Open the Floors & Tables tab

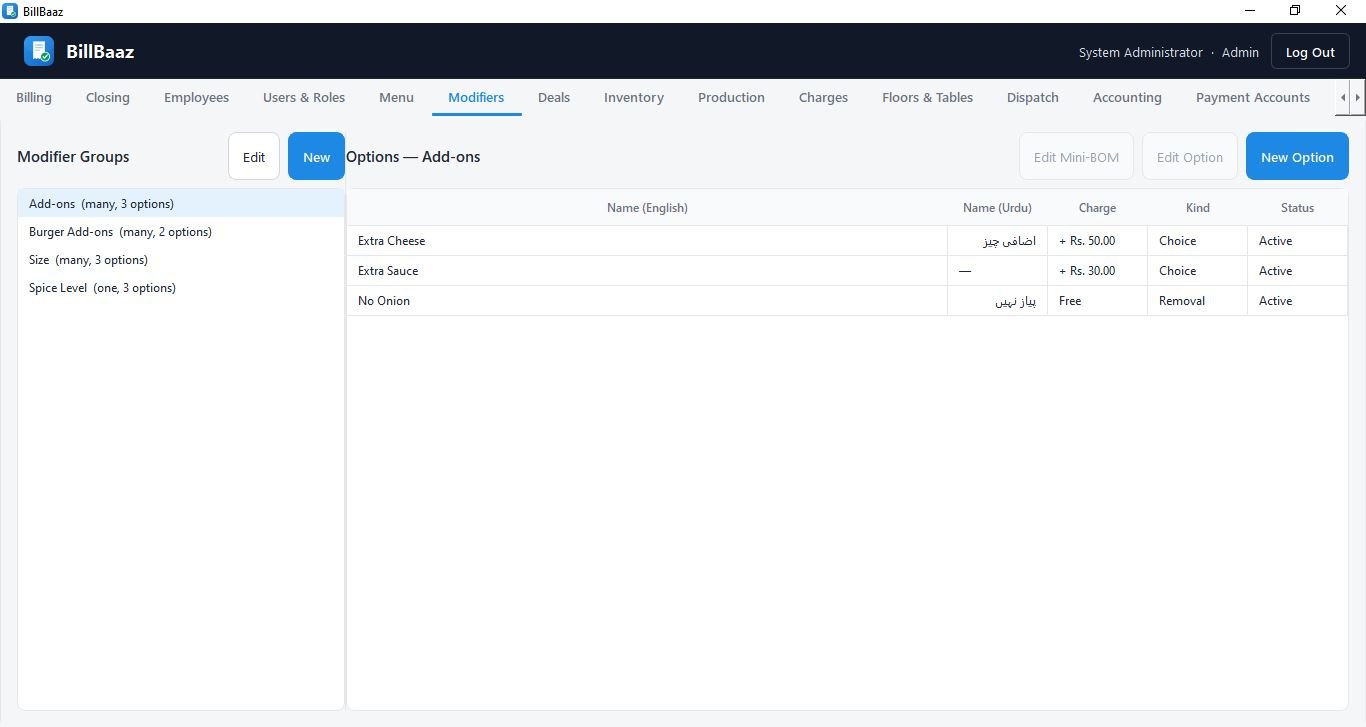[x=927, y=97]
